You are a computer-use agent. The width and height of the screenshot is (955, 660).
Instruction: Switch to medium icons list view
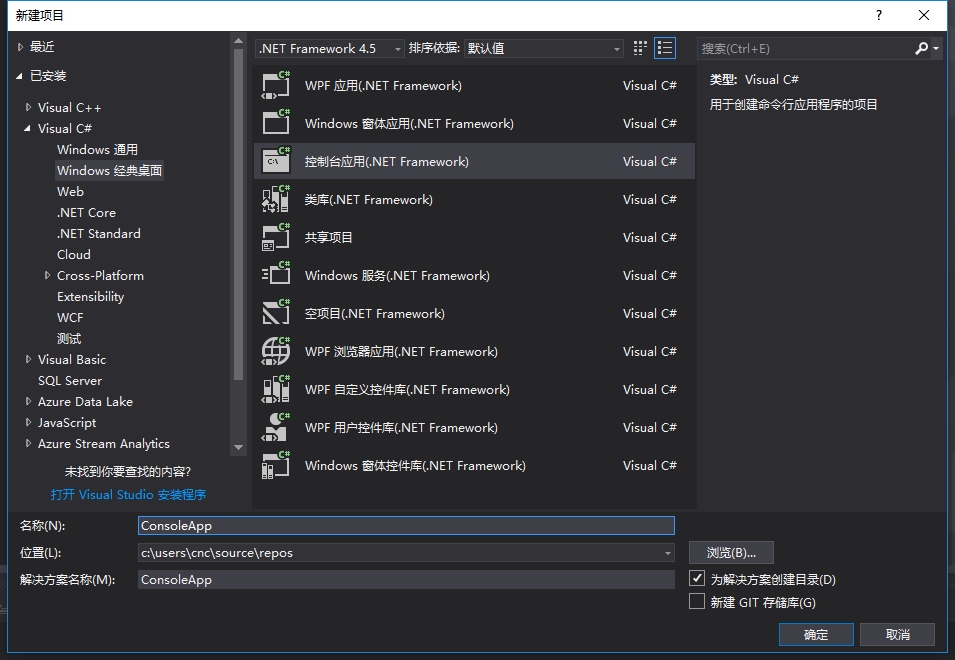(x=664, y=48)
